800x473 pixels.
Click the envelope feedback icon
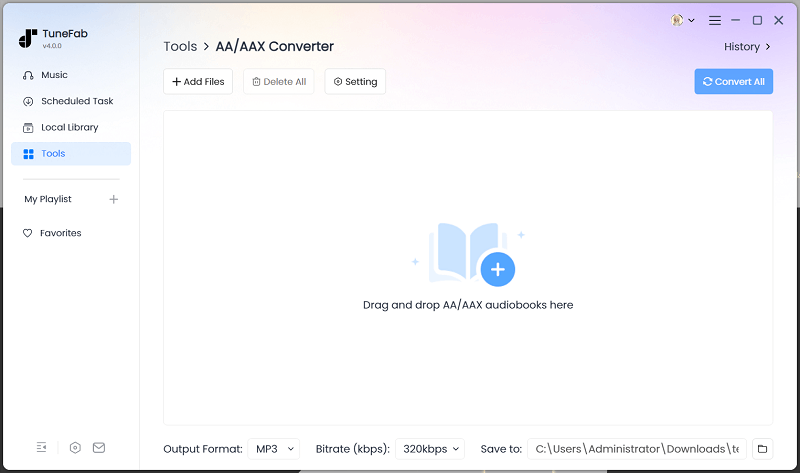point(99,447)
